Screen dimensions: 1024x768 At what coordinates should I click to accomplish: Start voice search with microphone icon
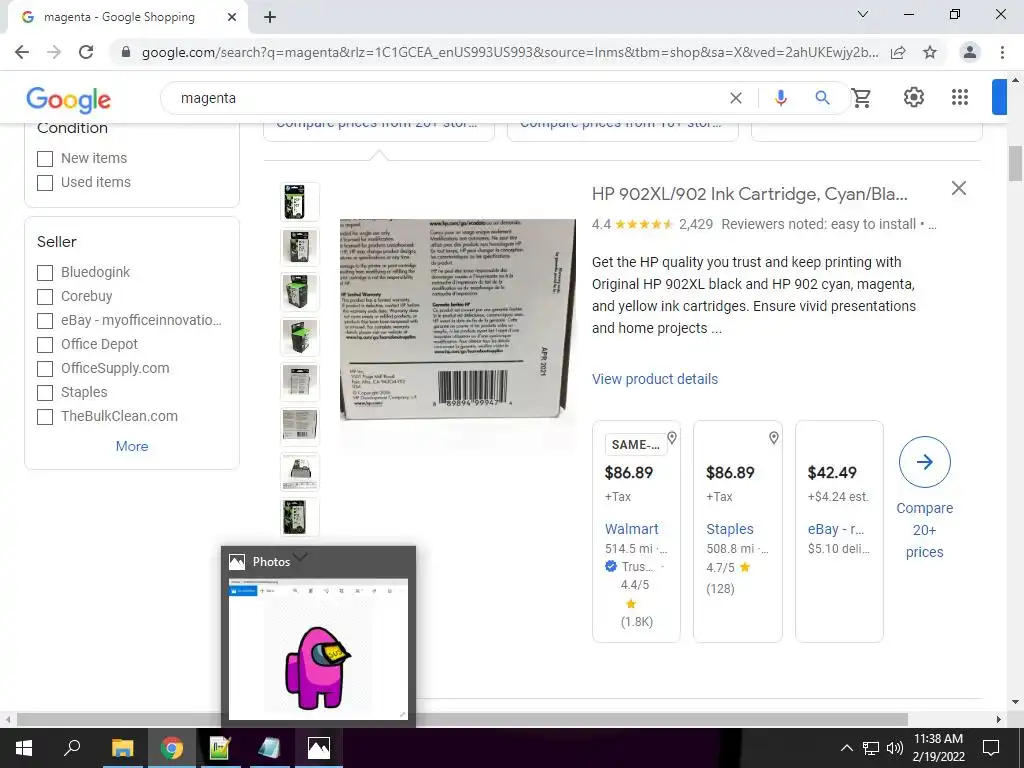(x=780, y=98)
